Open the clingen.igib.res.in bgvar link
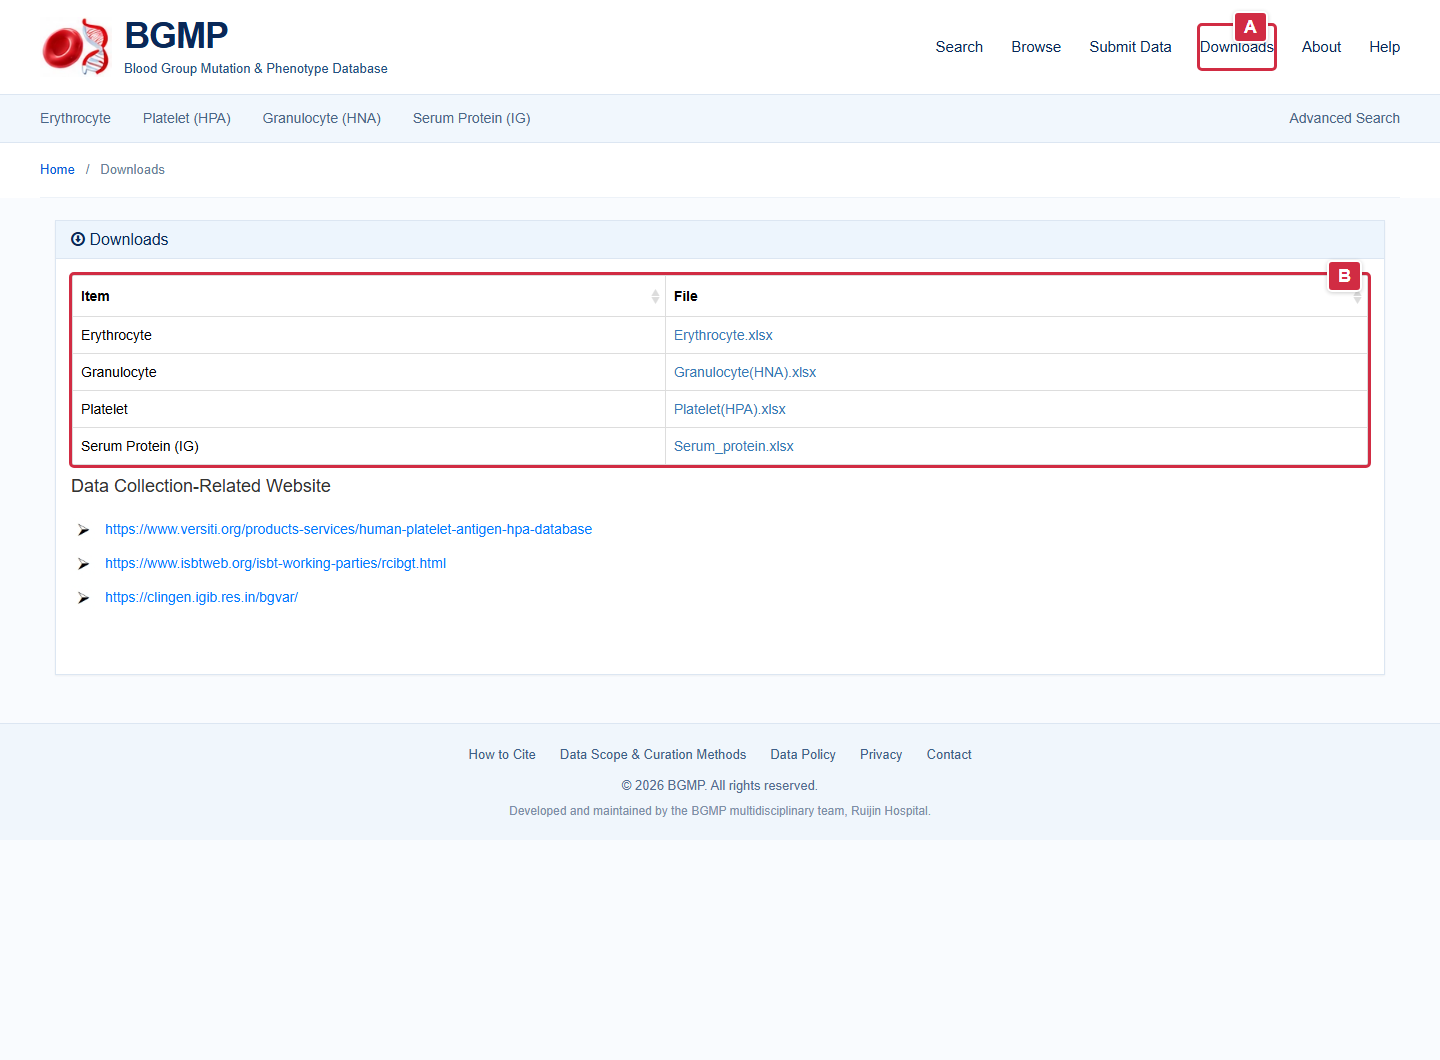The width and height of the screenshot is (1440, 1060). click(x=201, y=597)
